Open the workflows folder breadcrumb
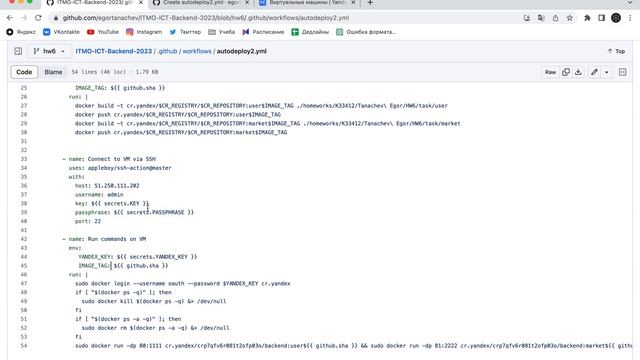This screenshot has width=640, height=360. [x=197, y=51]
